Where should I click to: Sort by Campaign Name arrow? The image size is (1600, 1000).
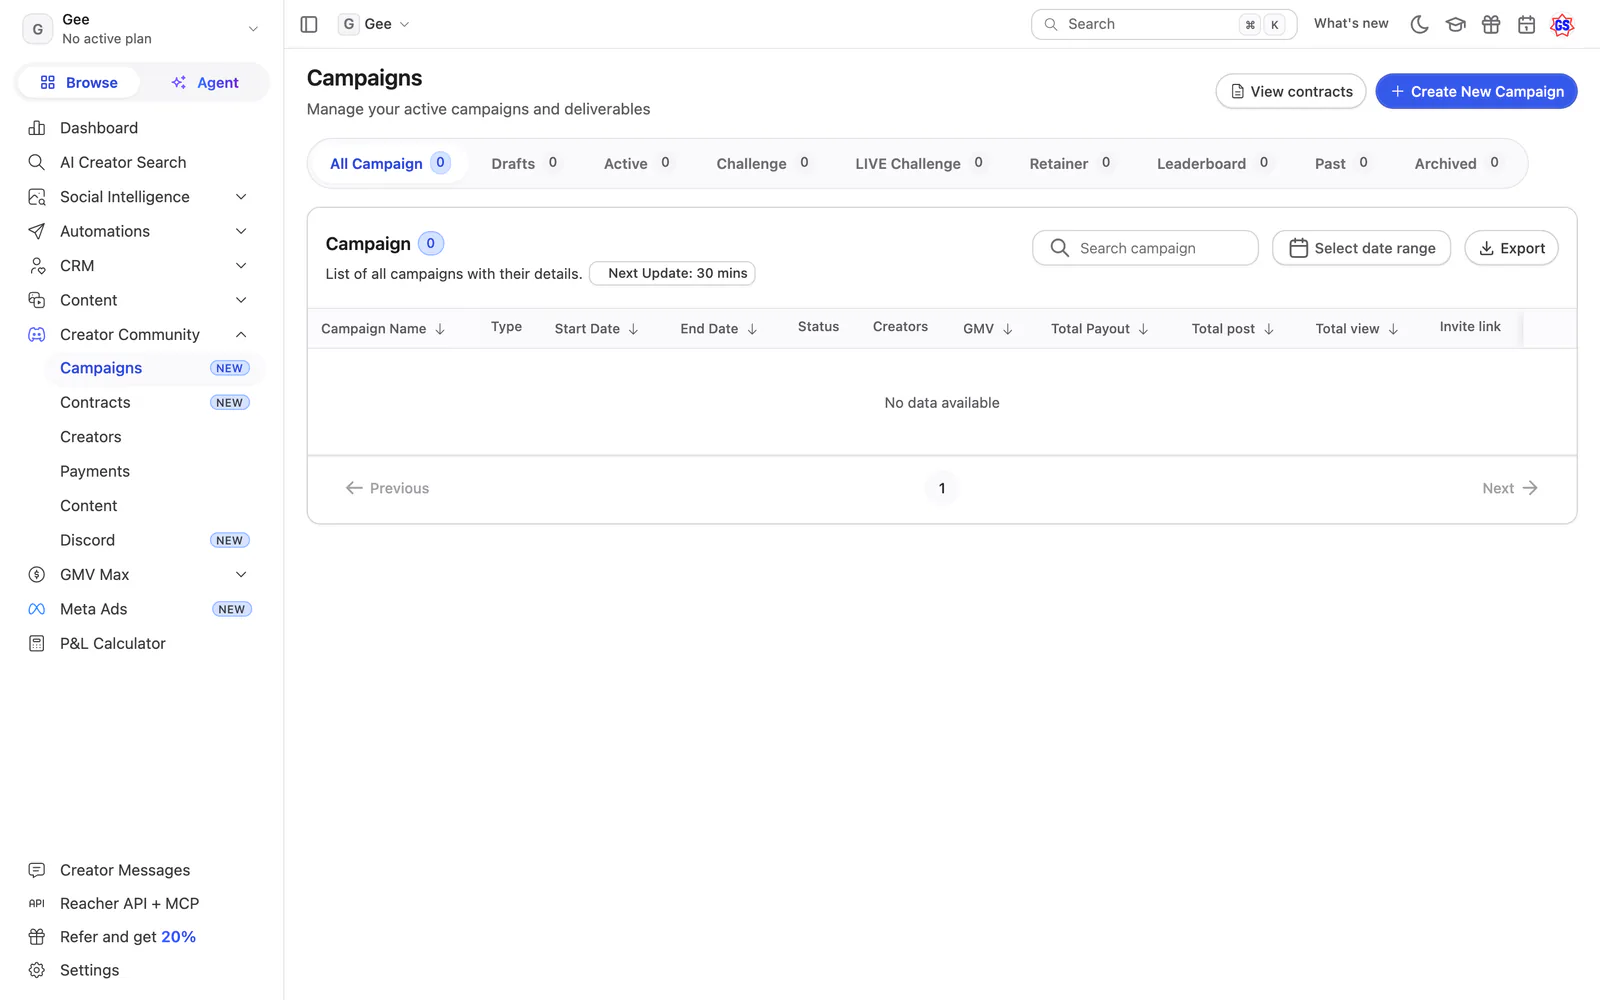point(440,329)
